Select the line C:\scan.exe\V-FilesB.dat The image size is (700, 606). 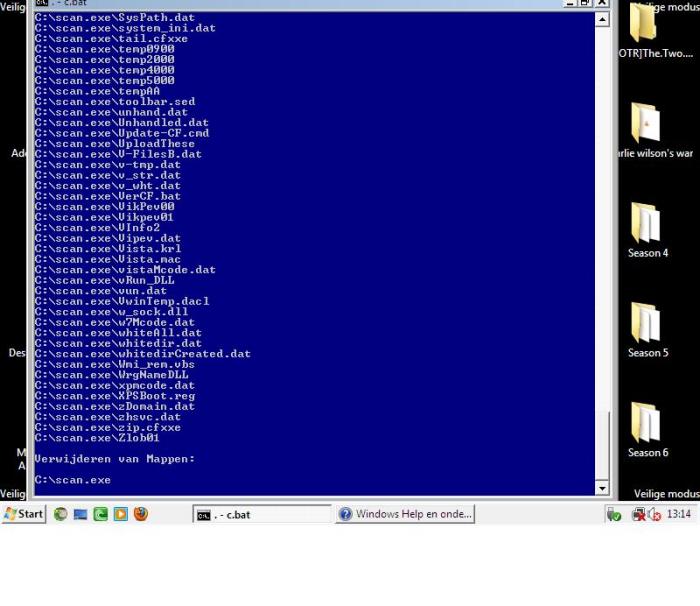tap(118, 154)
